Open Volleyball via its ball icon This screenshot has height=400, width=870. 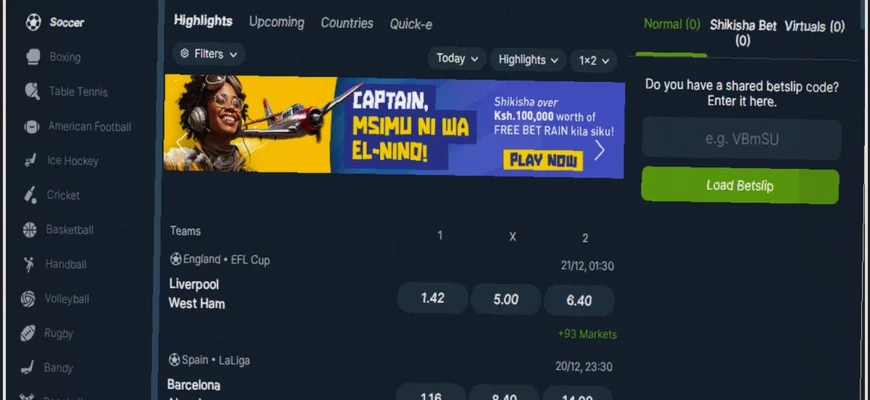(x=28, y=298)
